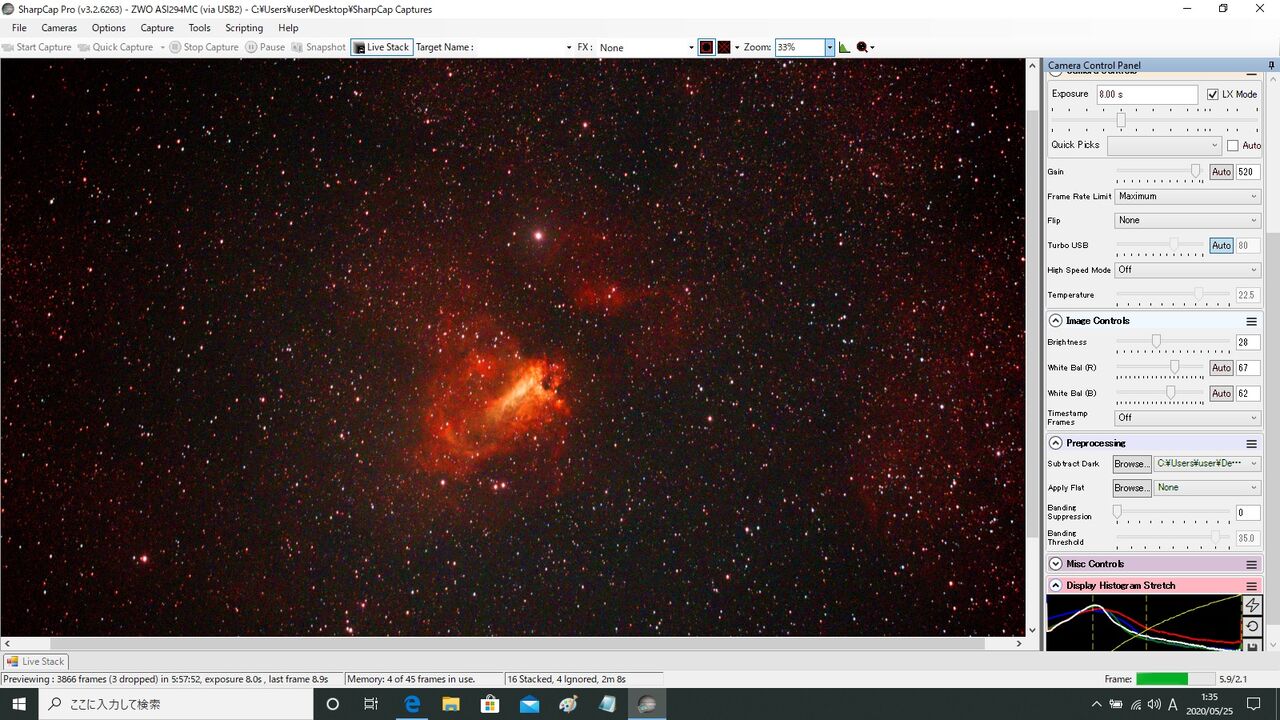Click the Cortana circle icon
1280x720 pixels.
333,704
